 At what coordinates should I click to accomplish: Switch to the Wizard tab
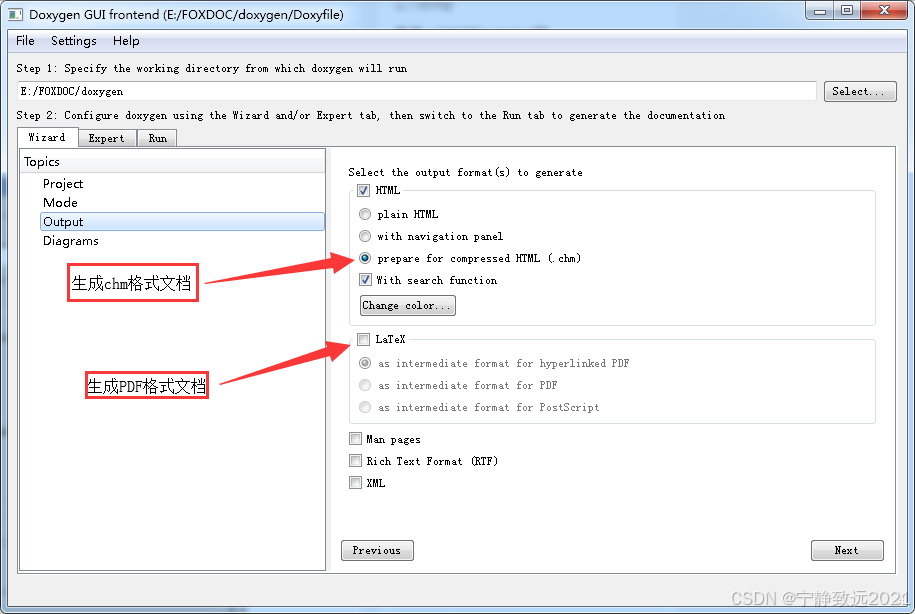coord(47,138)
